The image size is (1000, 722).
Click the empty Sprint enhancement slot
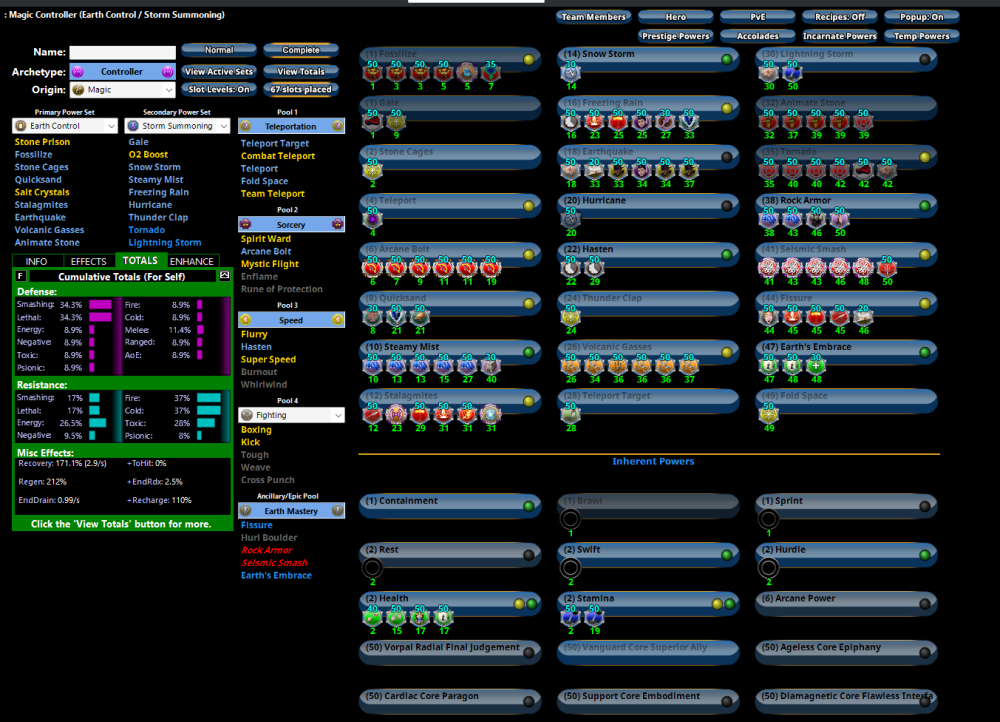pyautogui.click(x=768, y=519)
